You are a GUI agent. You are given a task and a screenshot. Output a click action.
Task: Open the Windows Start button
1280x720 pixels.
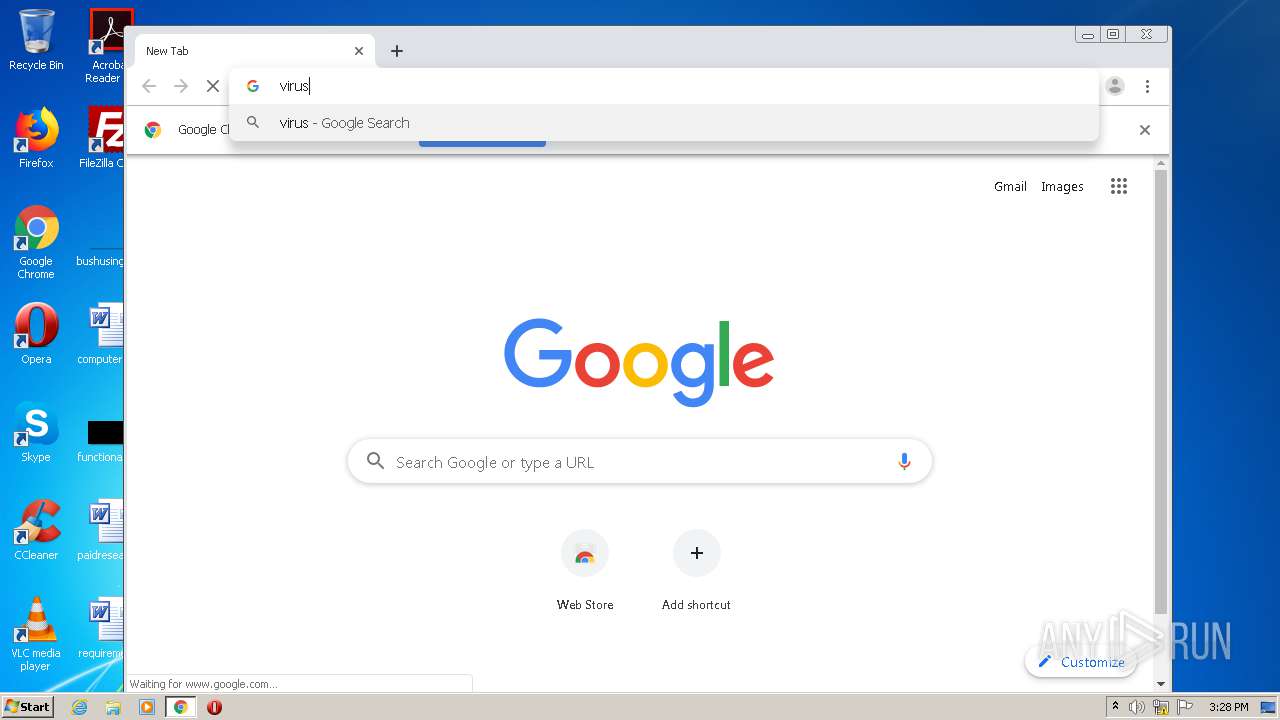[x=28, y=707]
